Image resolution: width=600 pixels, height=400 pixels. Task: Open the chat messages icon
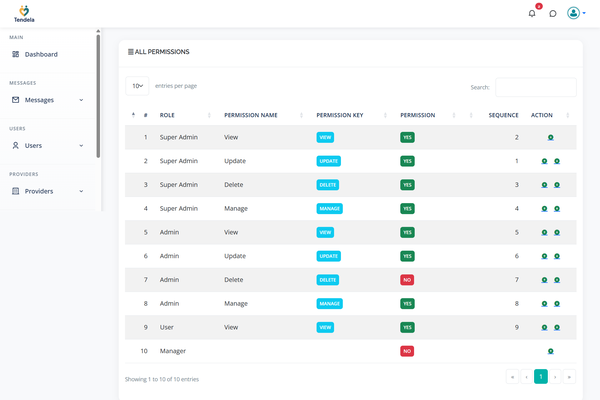pos(553,13)
